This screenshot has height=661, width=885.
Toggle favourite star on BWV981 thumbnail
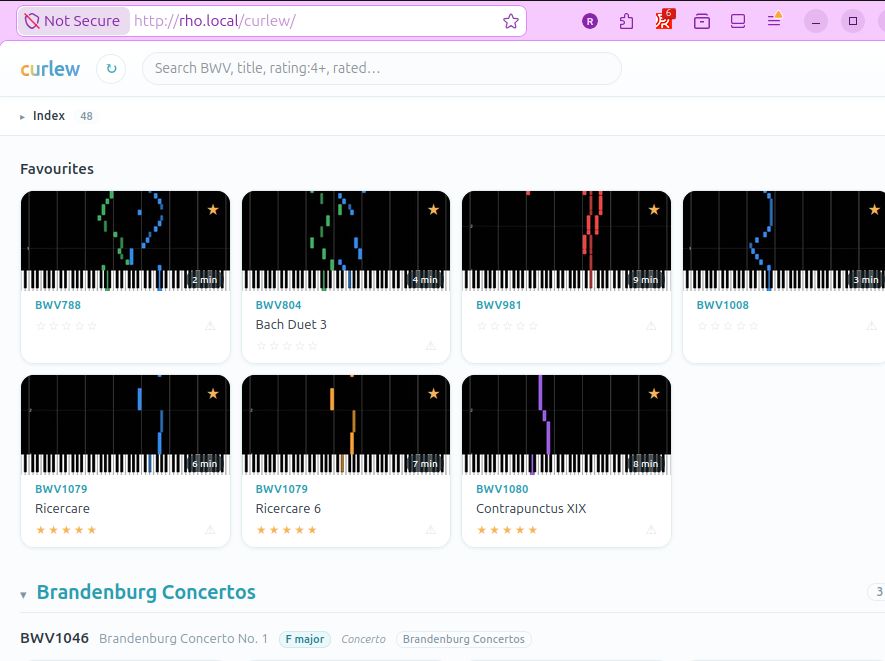(x=654, y=210)
